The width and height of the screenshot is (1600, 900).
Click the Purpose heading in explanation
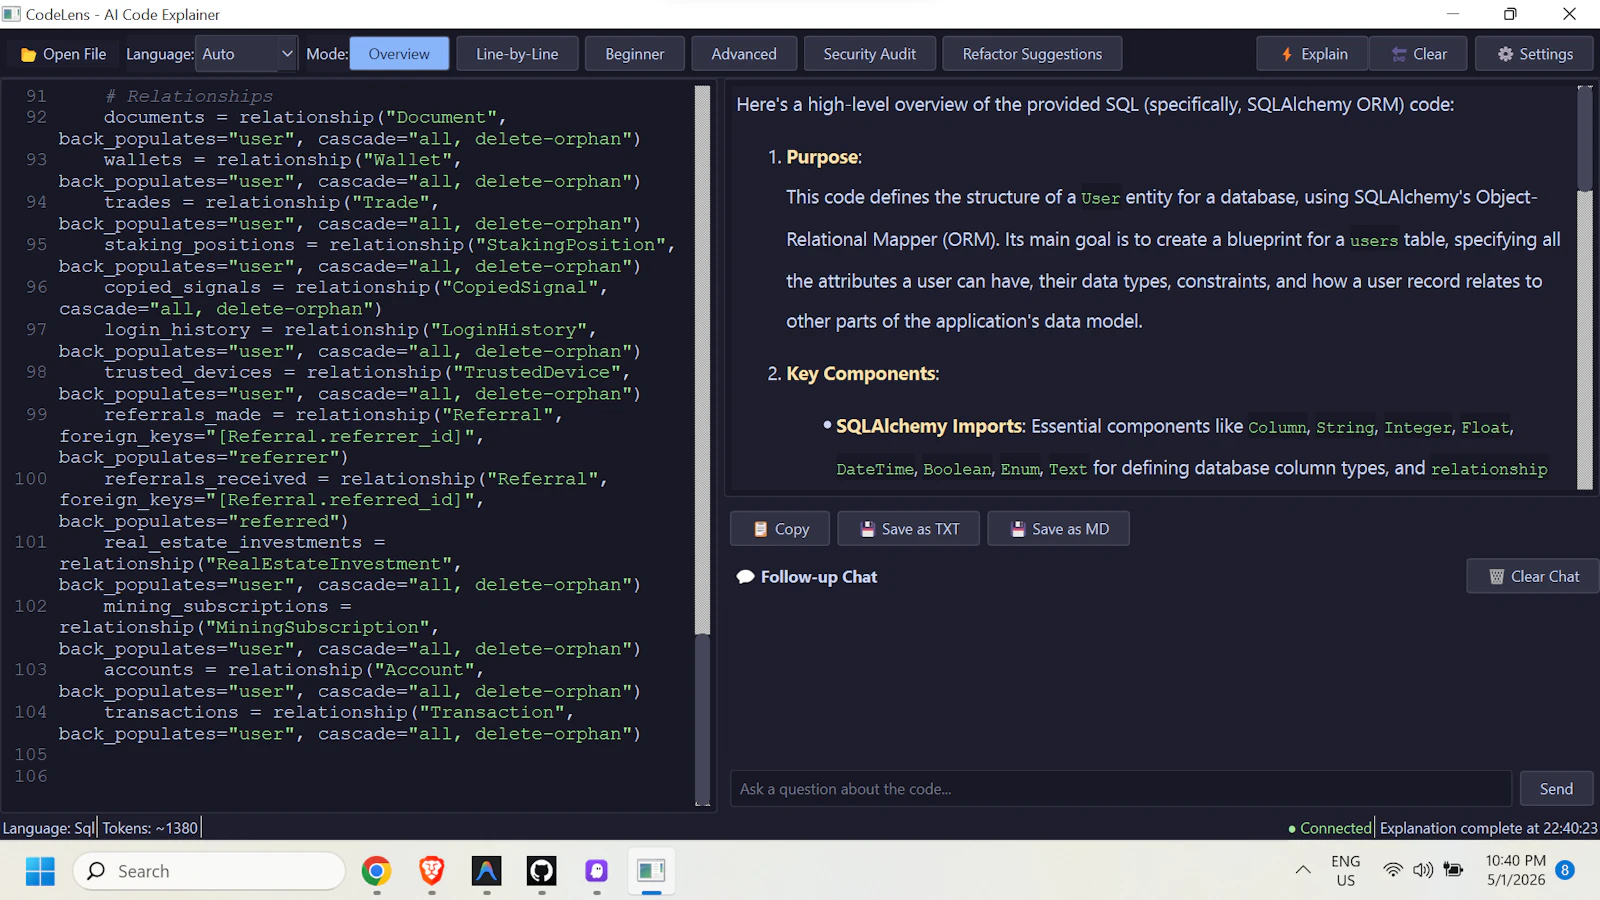822,157
